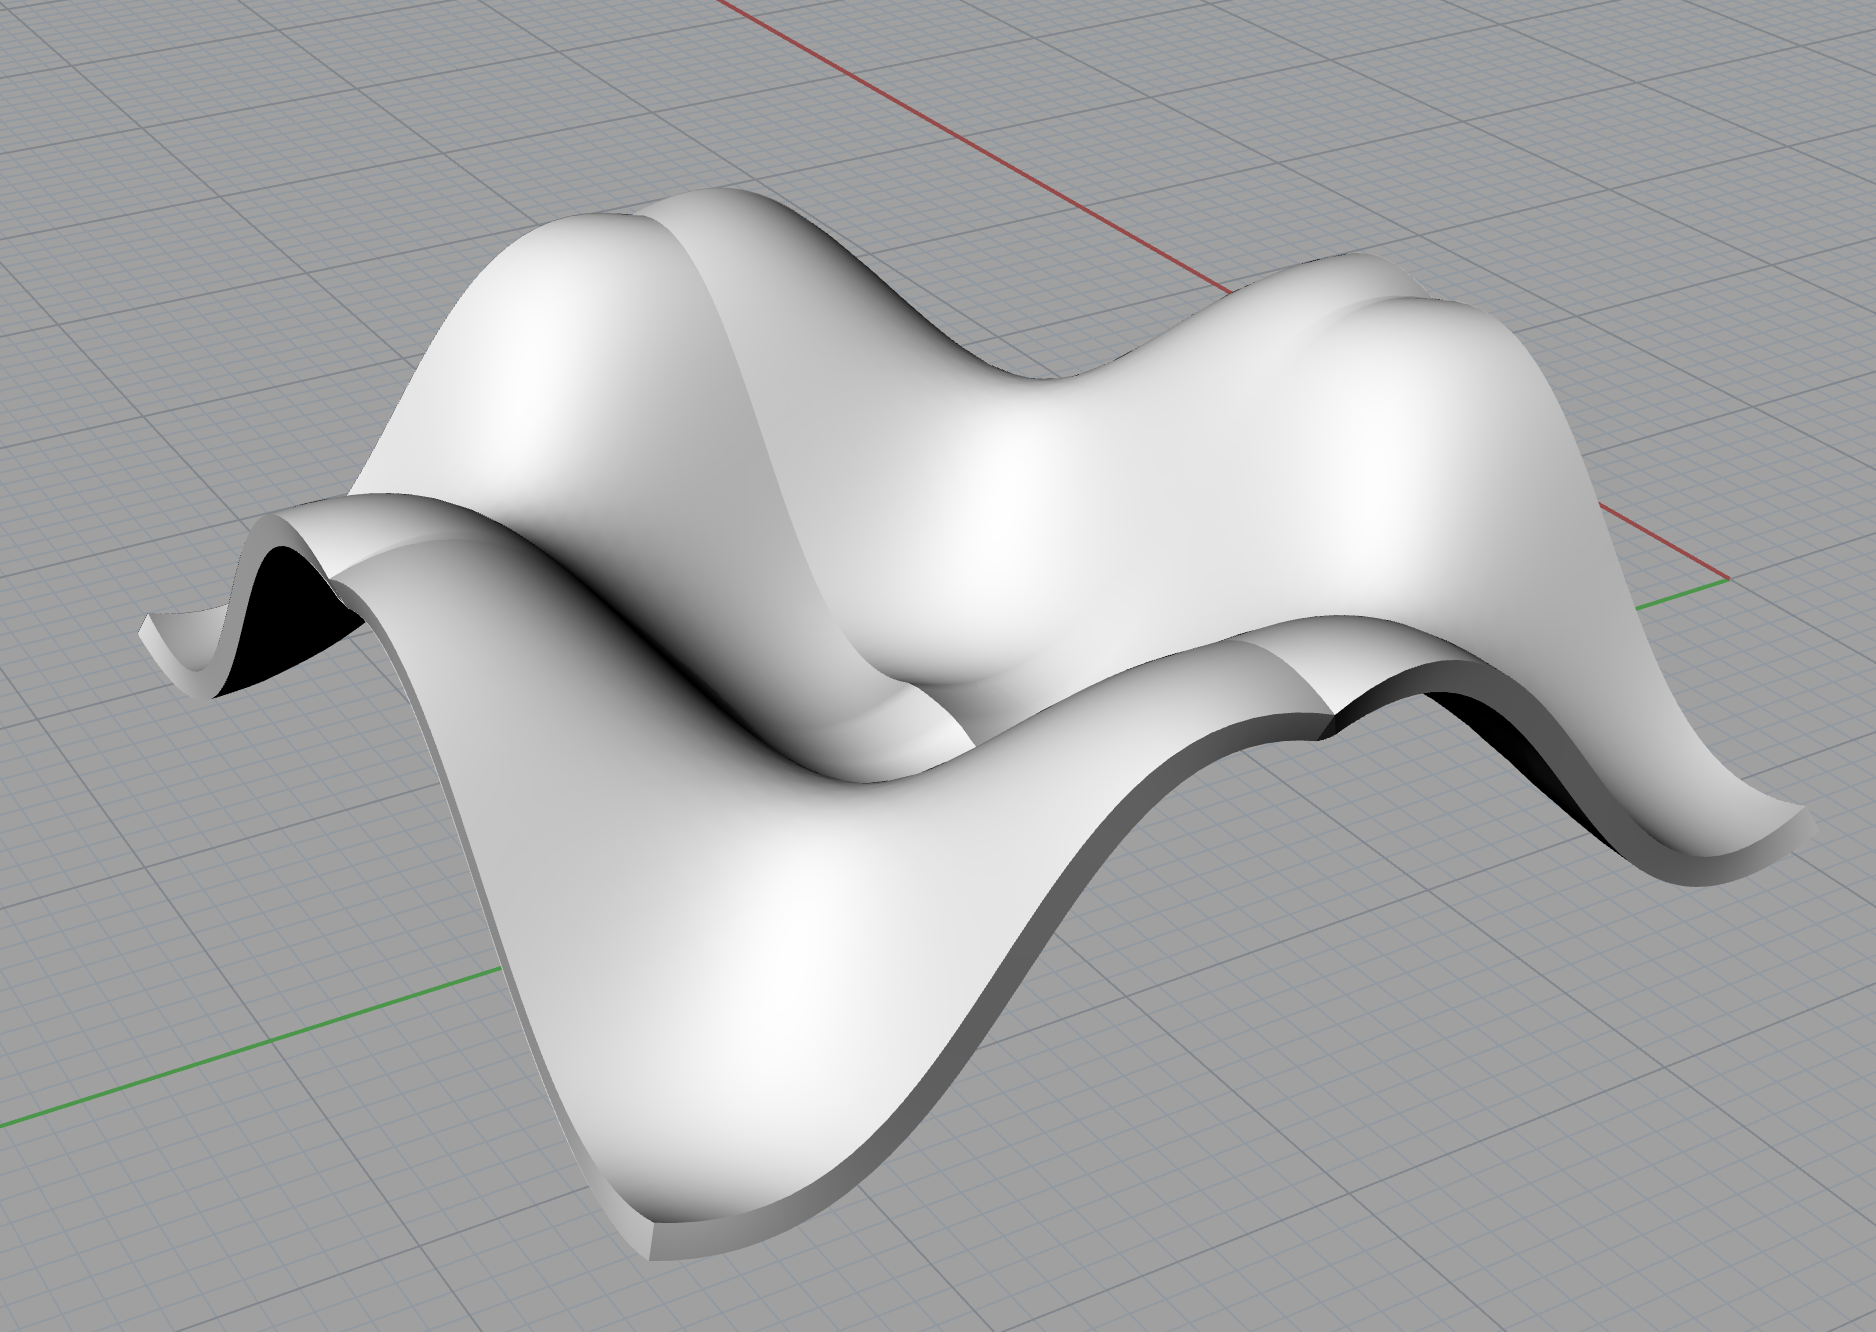This screenshot has height=1332, width=1876.
Task: Click the short green axis segment right of surface
Action: (x=1682, y=592)
